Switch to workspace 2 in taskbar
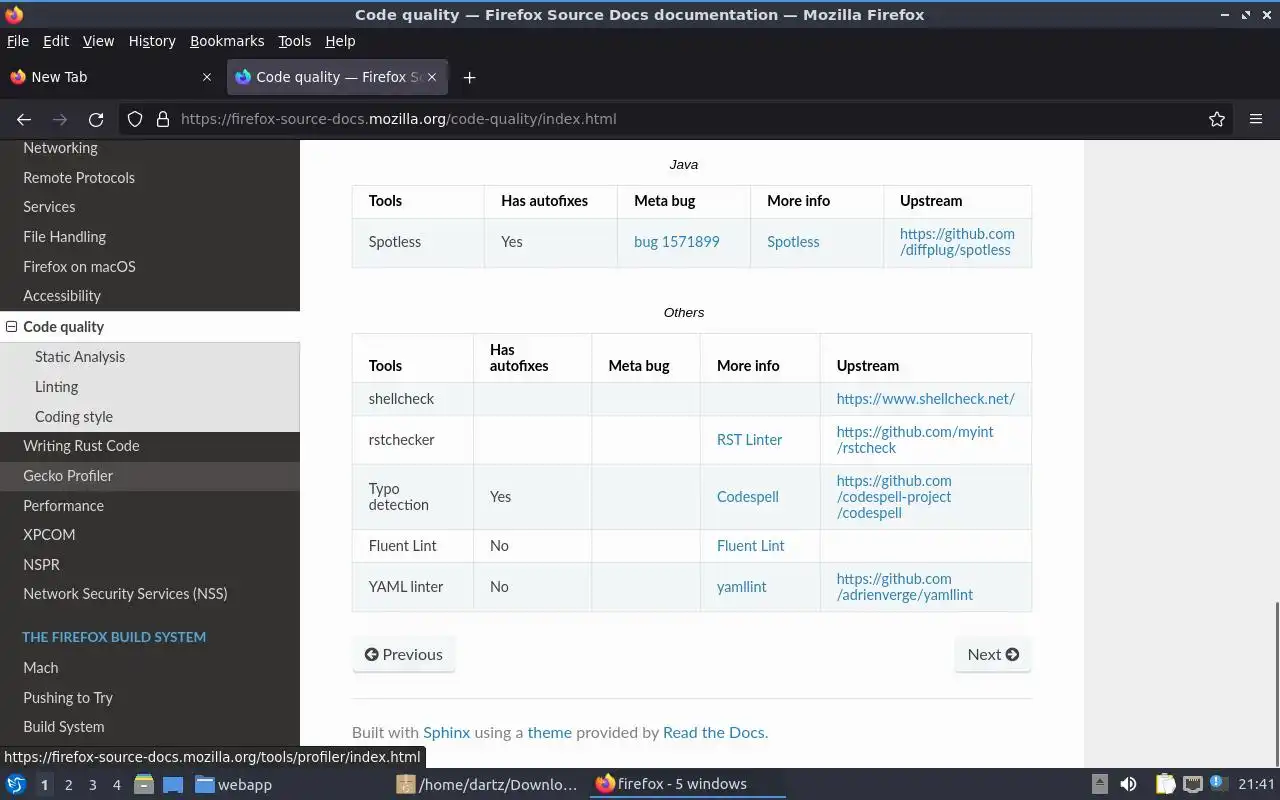 (68, 785)
